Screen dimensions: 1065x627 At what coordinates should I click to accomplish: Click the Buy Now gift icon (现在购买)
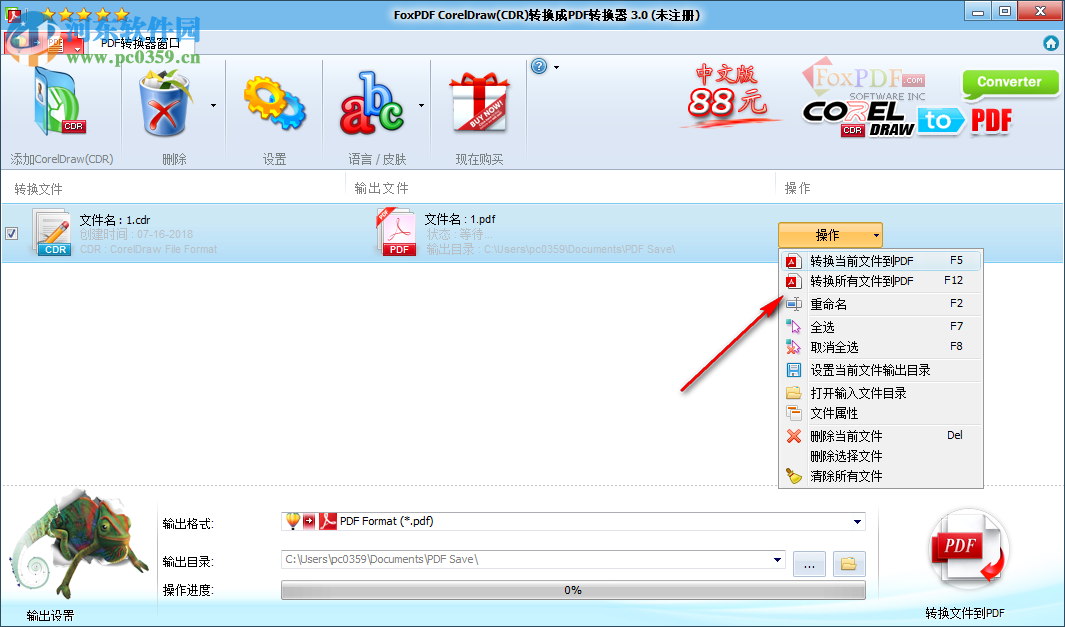[x=478, y=103]
